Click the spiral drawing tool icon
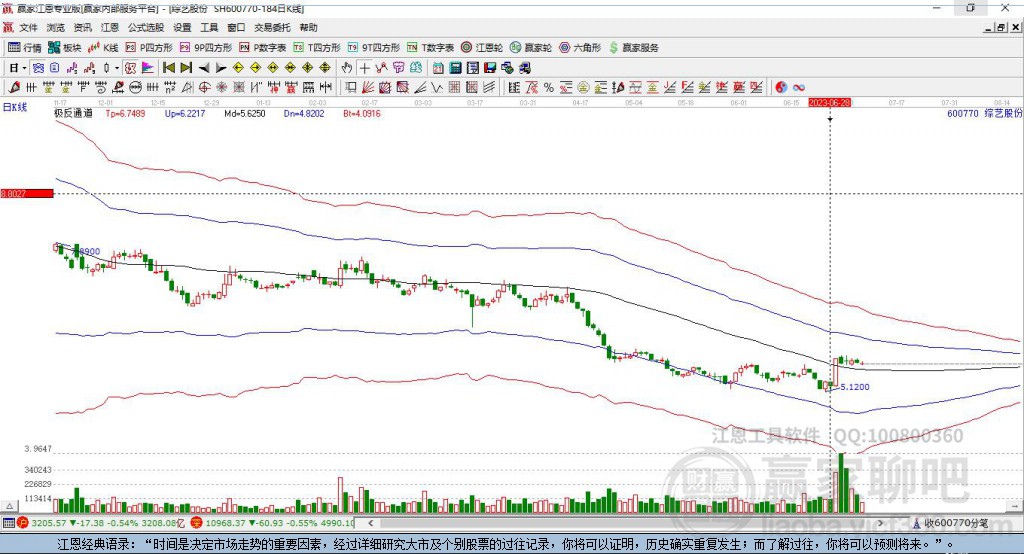 101,88
